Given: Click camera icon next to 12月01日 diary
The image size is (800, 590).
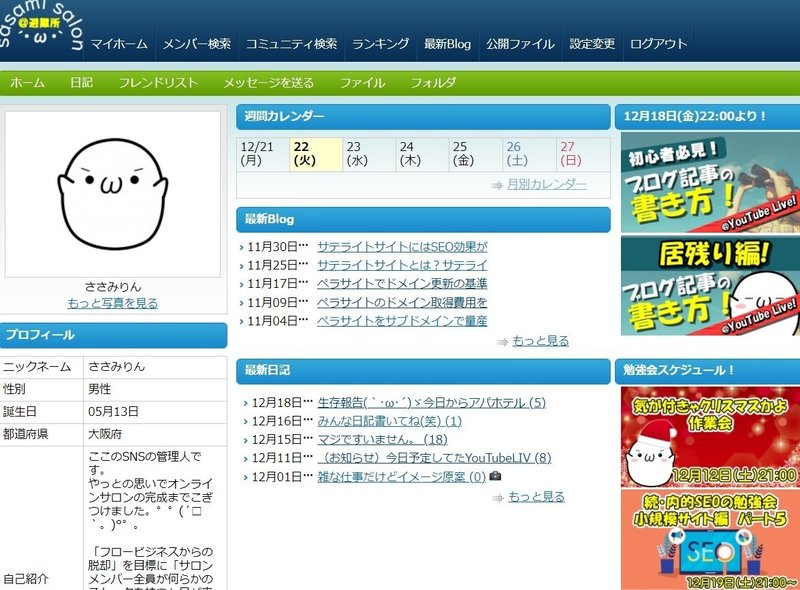Looking at the screenshot, I should click(x=495, y=476).
